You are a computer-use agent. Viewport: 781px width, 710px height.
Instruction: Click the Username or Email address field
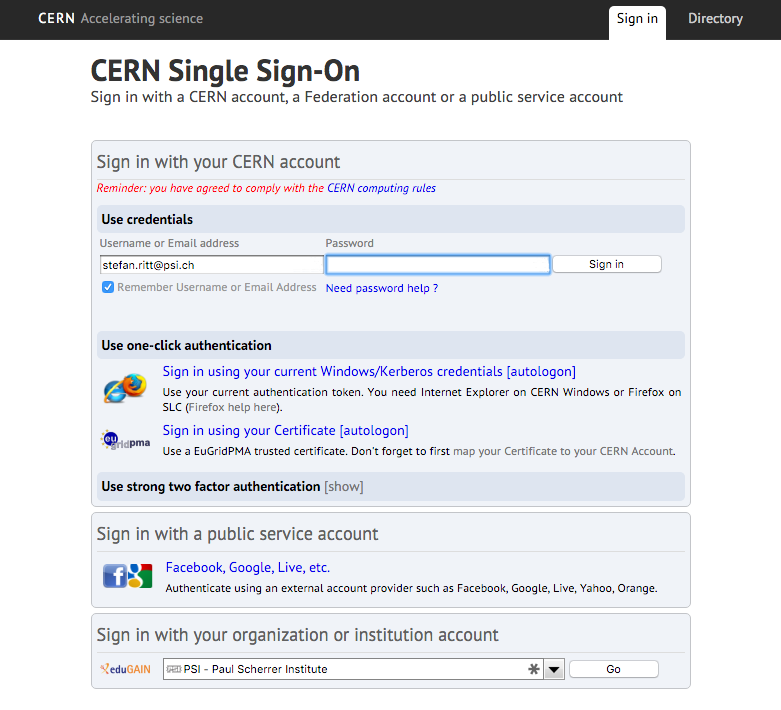pos(212,265)
